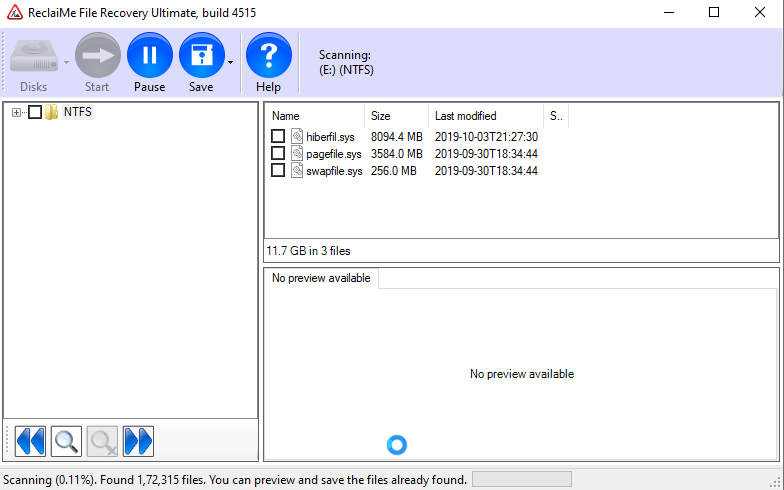The height and width of the screenshot is (490, 784).
Task: Click the window resize grip in status bar
Action: click(x=776, y=483)
